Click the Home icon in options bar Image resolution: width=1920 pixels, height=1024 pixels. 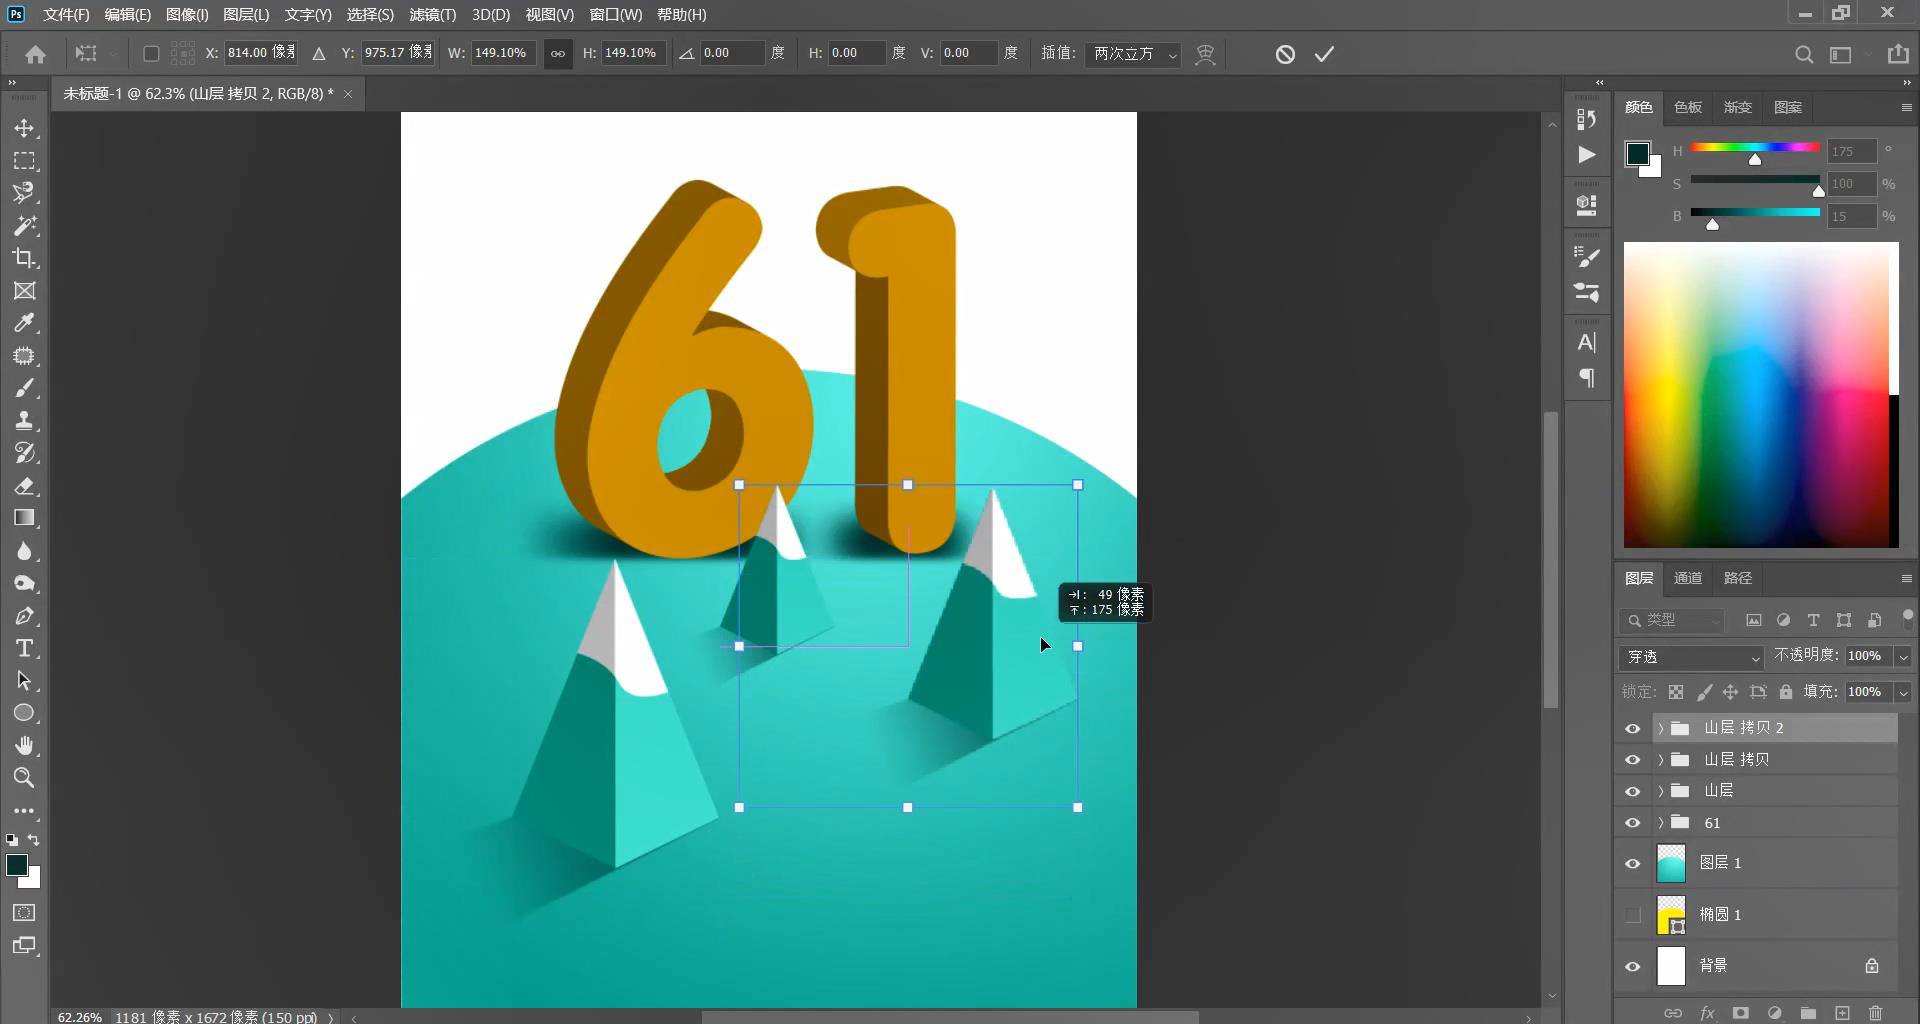click(36, 54)
